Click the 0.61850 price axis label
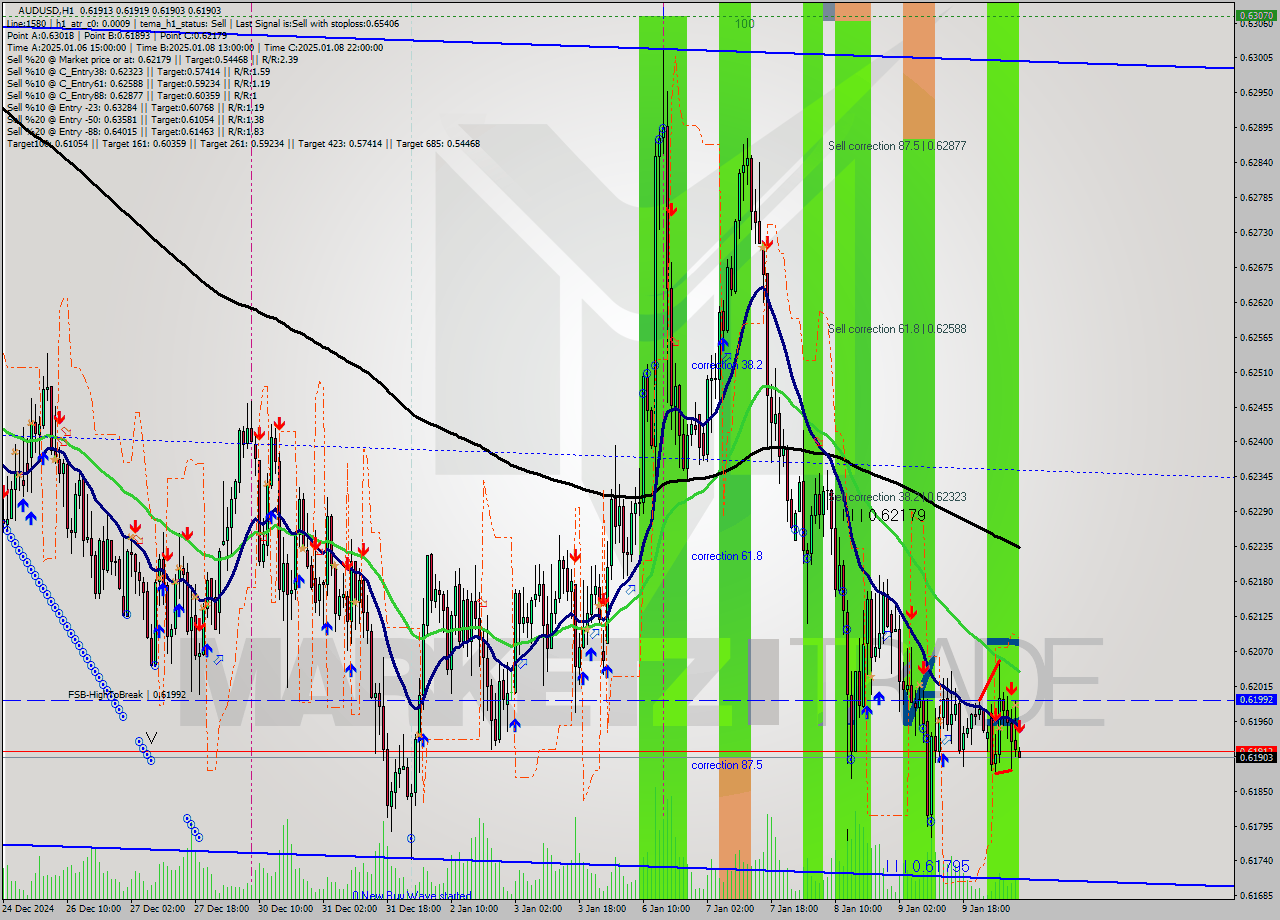The height and width of the screenshot is (920, 1280). click(x=1256, y=791)
